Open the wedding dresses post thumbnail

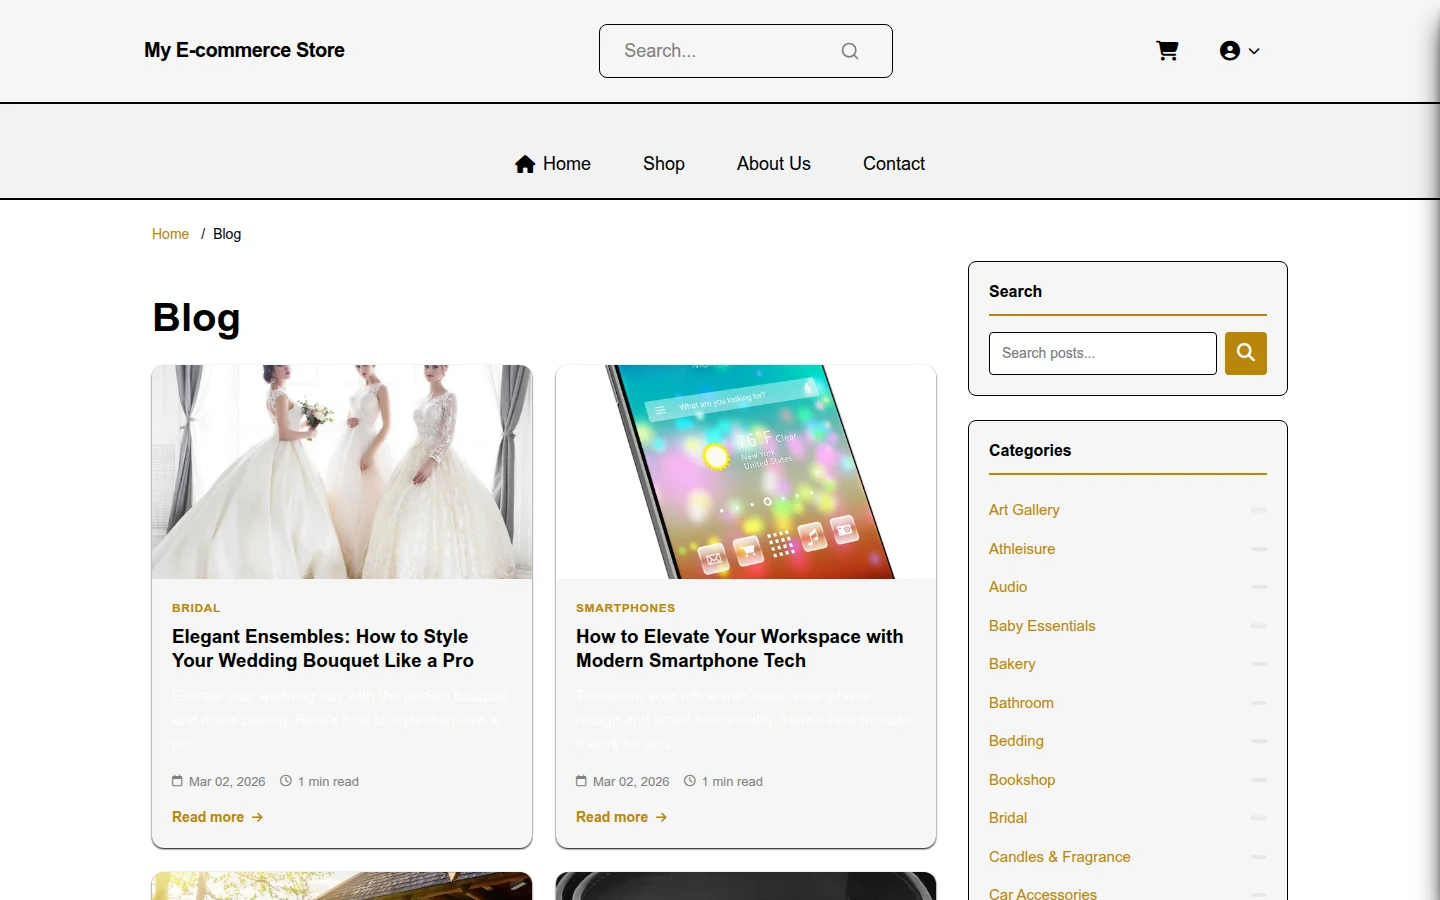342,472
